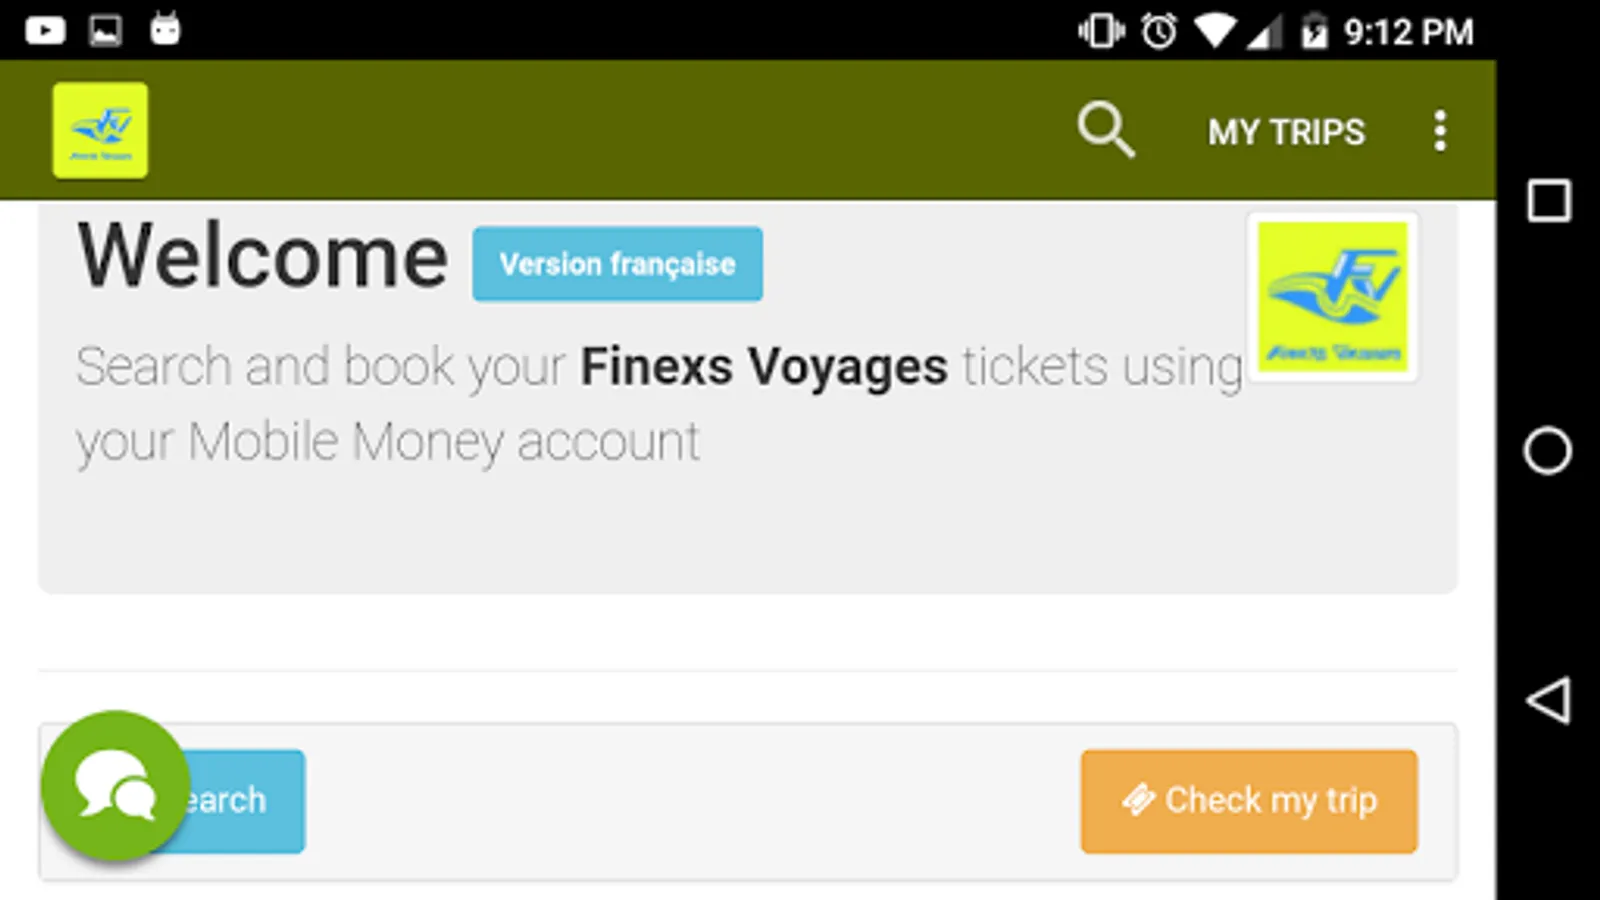This screenshot has width=1600, height=900.
Task: Tap the Android robot notification icon
Action: click(x=165, y=29)
